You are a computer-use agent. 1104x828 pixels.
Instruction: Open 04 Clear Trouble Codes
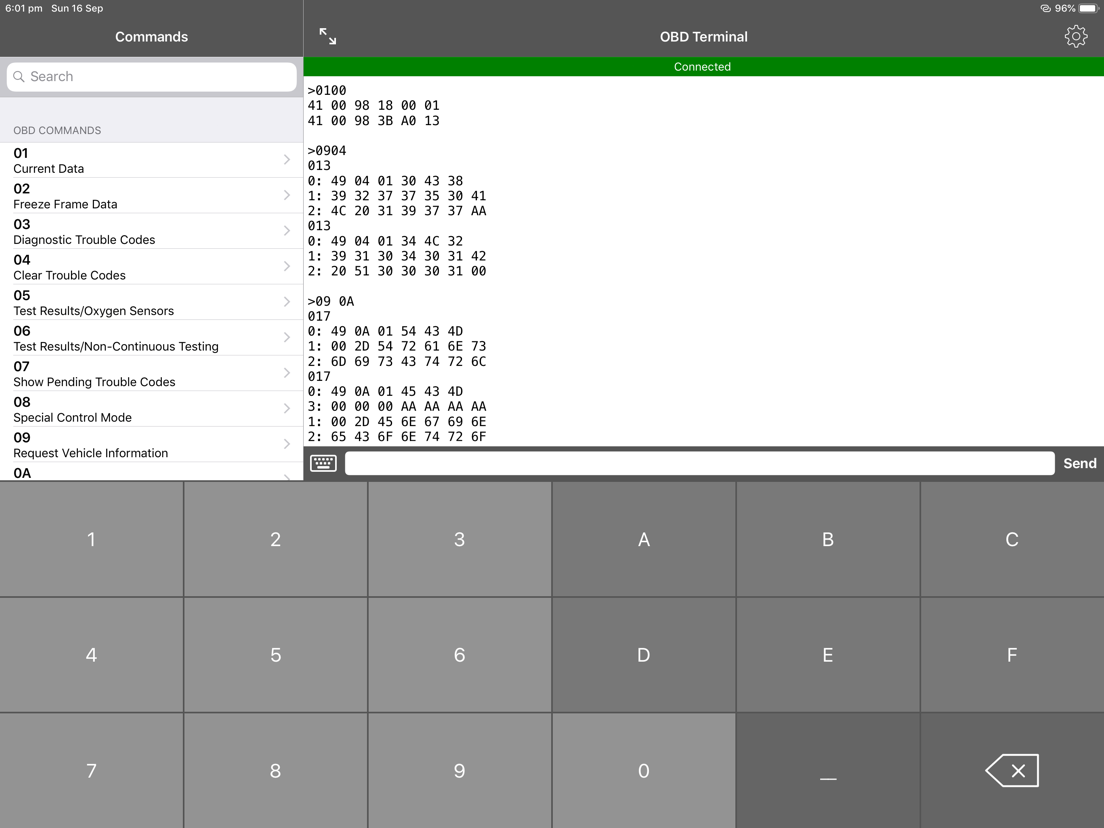click(151, 267)
